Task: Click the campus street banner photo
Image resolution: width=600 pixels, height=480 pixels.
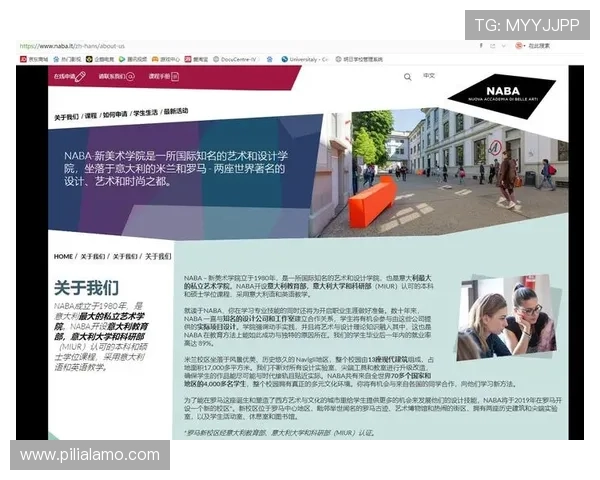Action: coord(438,172)
